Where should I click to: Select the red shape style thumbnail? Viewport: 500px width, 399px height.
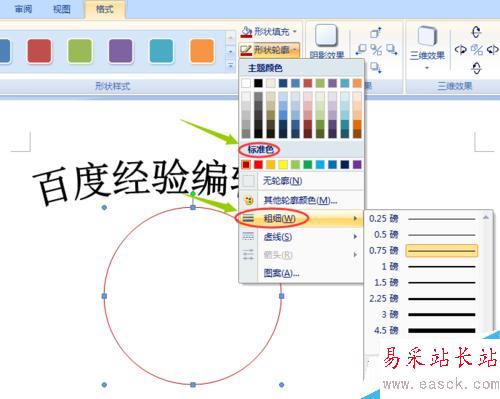click(x=39, y=51)
